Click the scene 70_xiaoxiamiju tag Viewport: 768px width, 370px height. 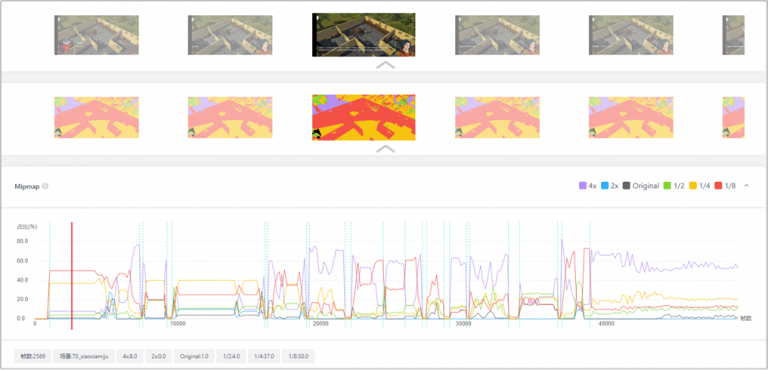pos(84,356)
